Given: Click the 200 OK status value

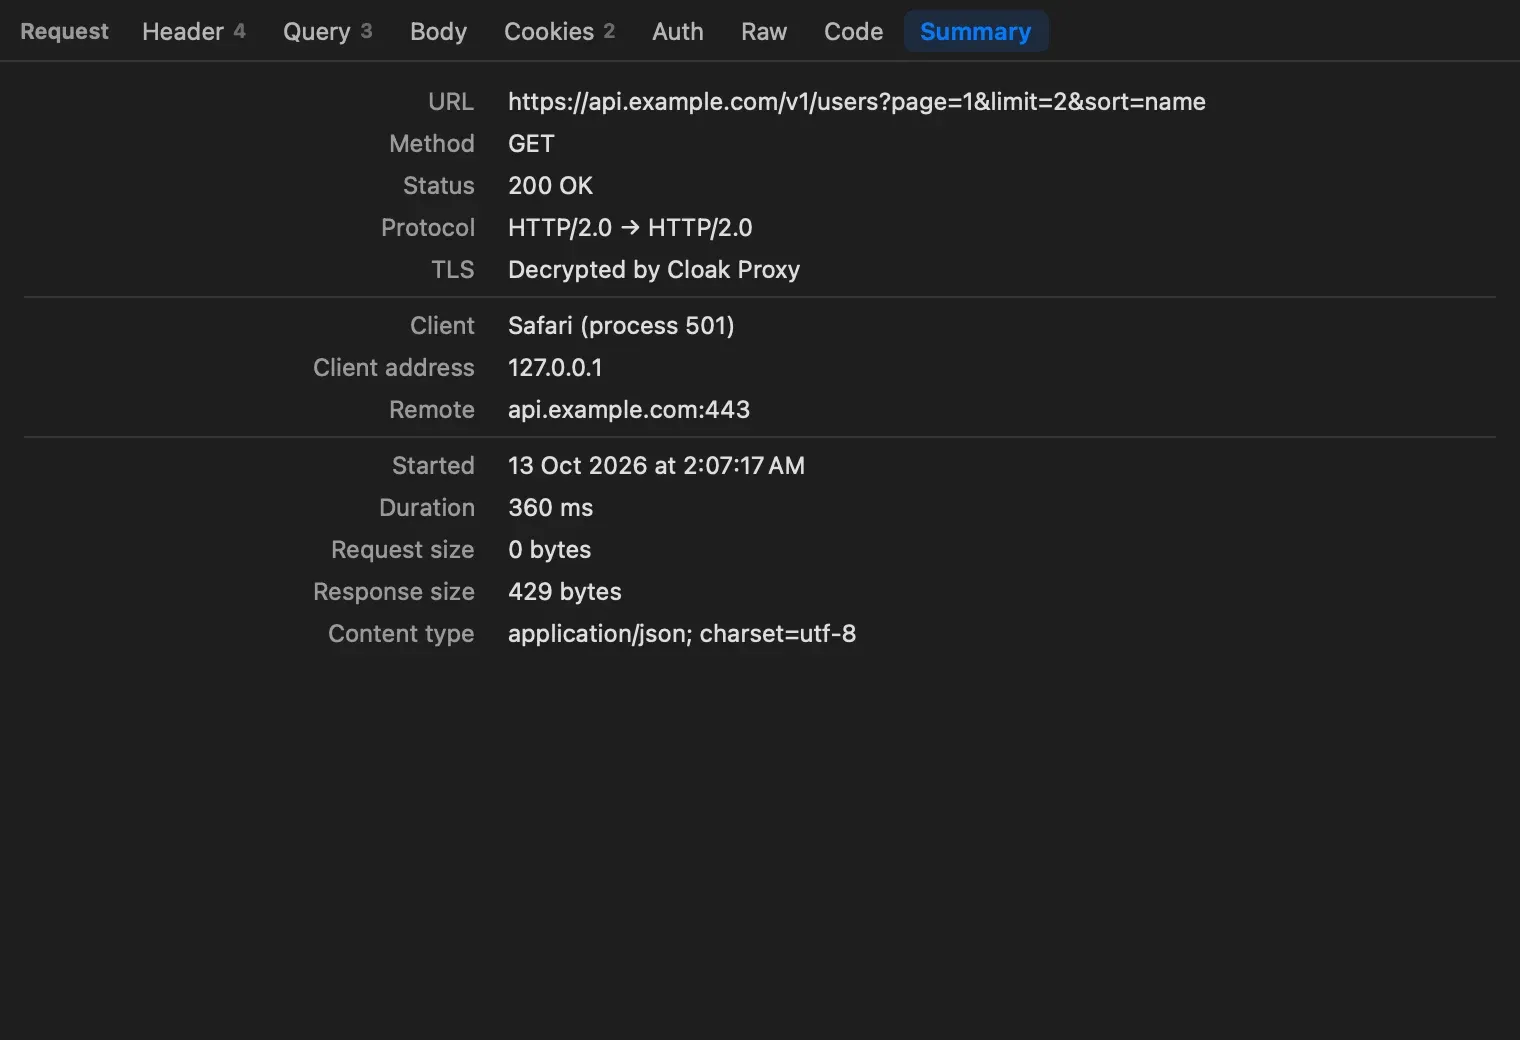Looking at the screenshot, I should 550,186.
